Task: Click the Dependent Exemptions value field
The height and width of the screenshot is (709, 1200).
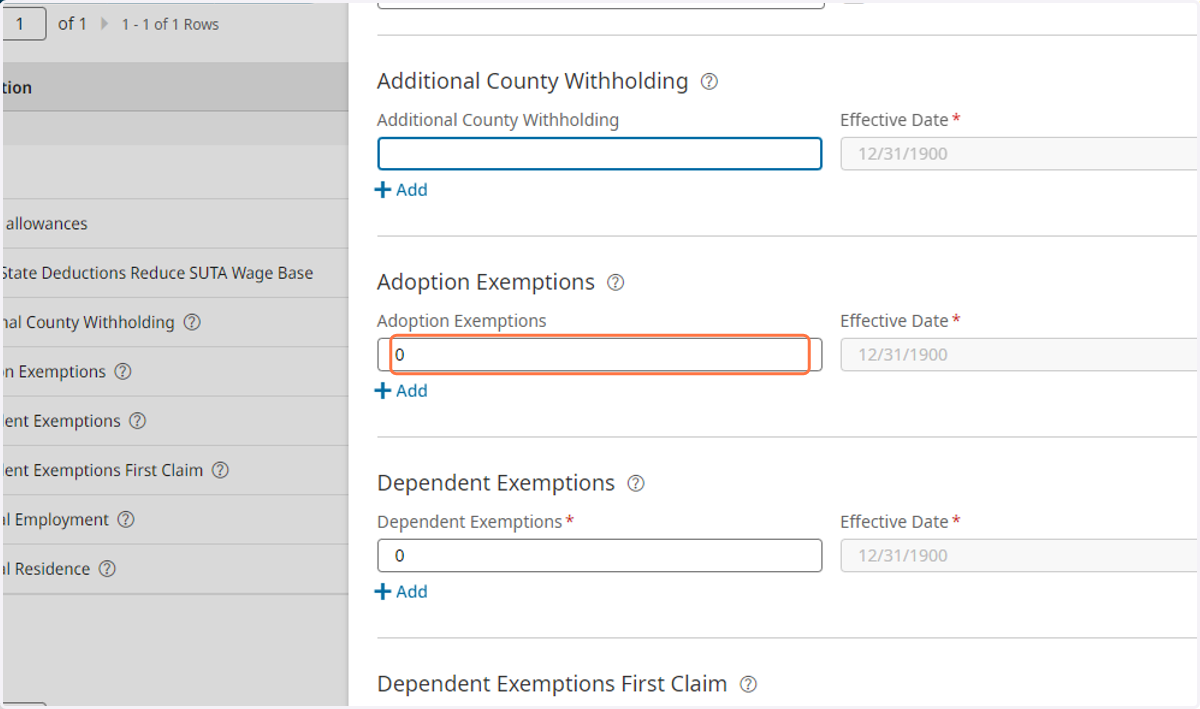Action: pos(600,556)
